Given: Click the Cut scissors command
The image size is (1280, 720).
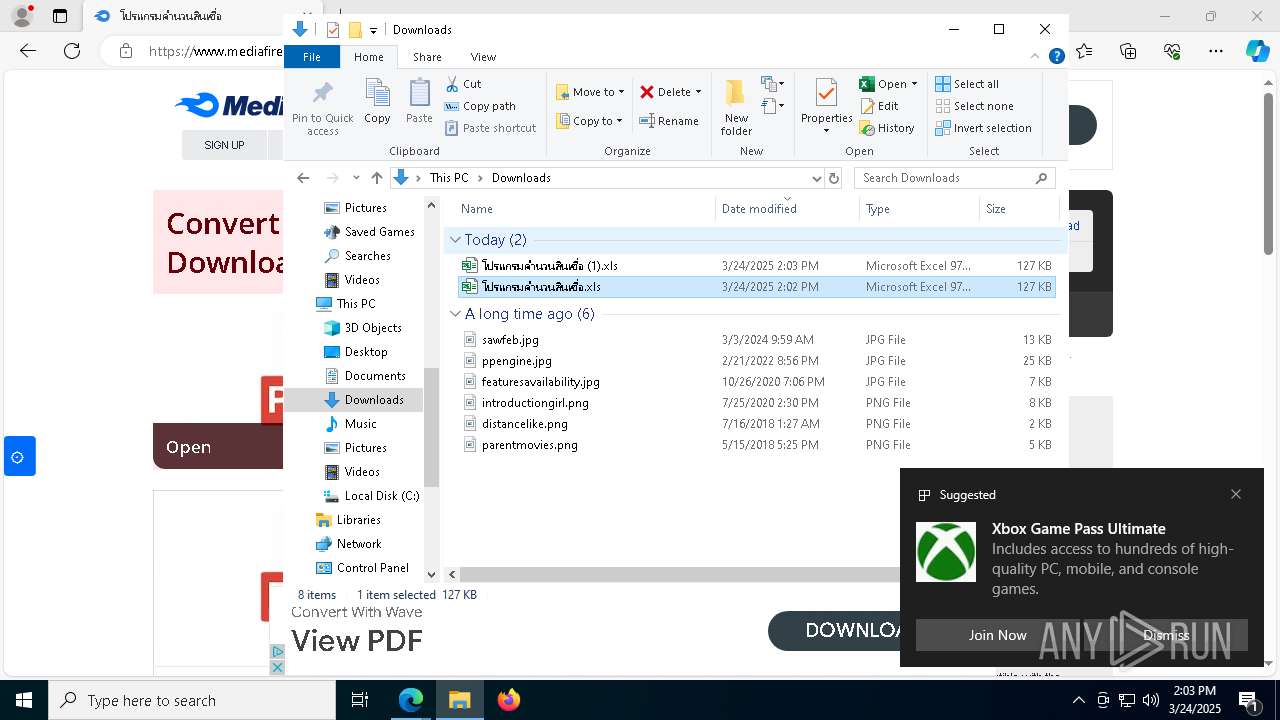Looking at the screenshot, I should point(463,84).
